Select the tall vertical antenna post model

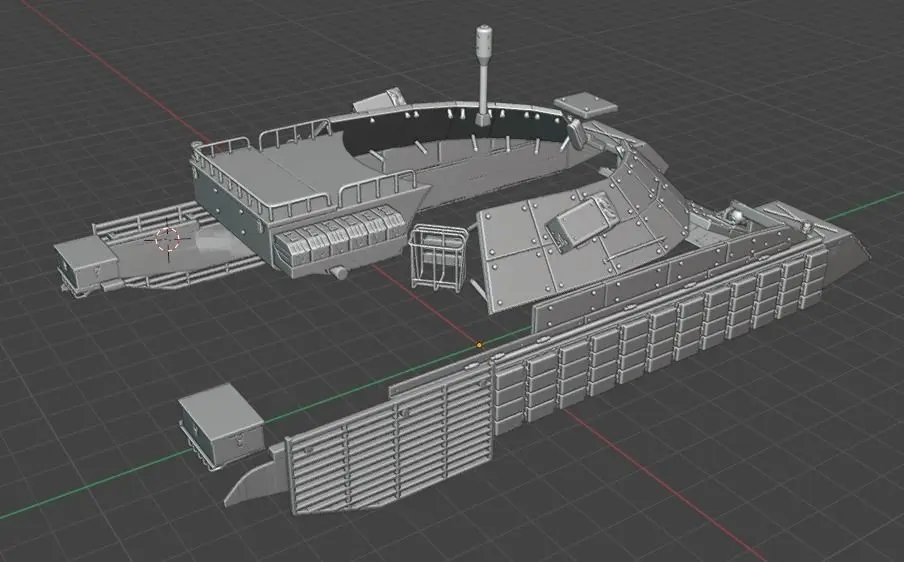click(x=484, y=76)
